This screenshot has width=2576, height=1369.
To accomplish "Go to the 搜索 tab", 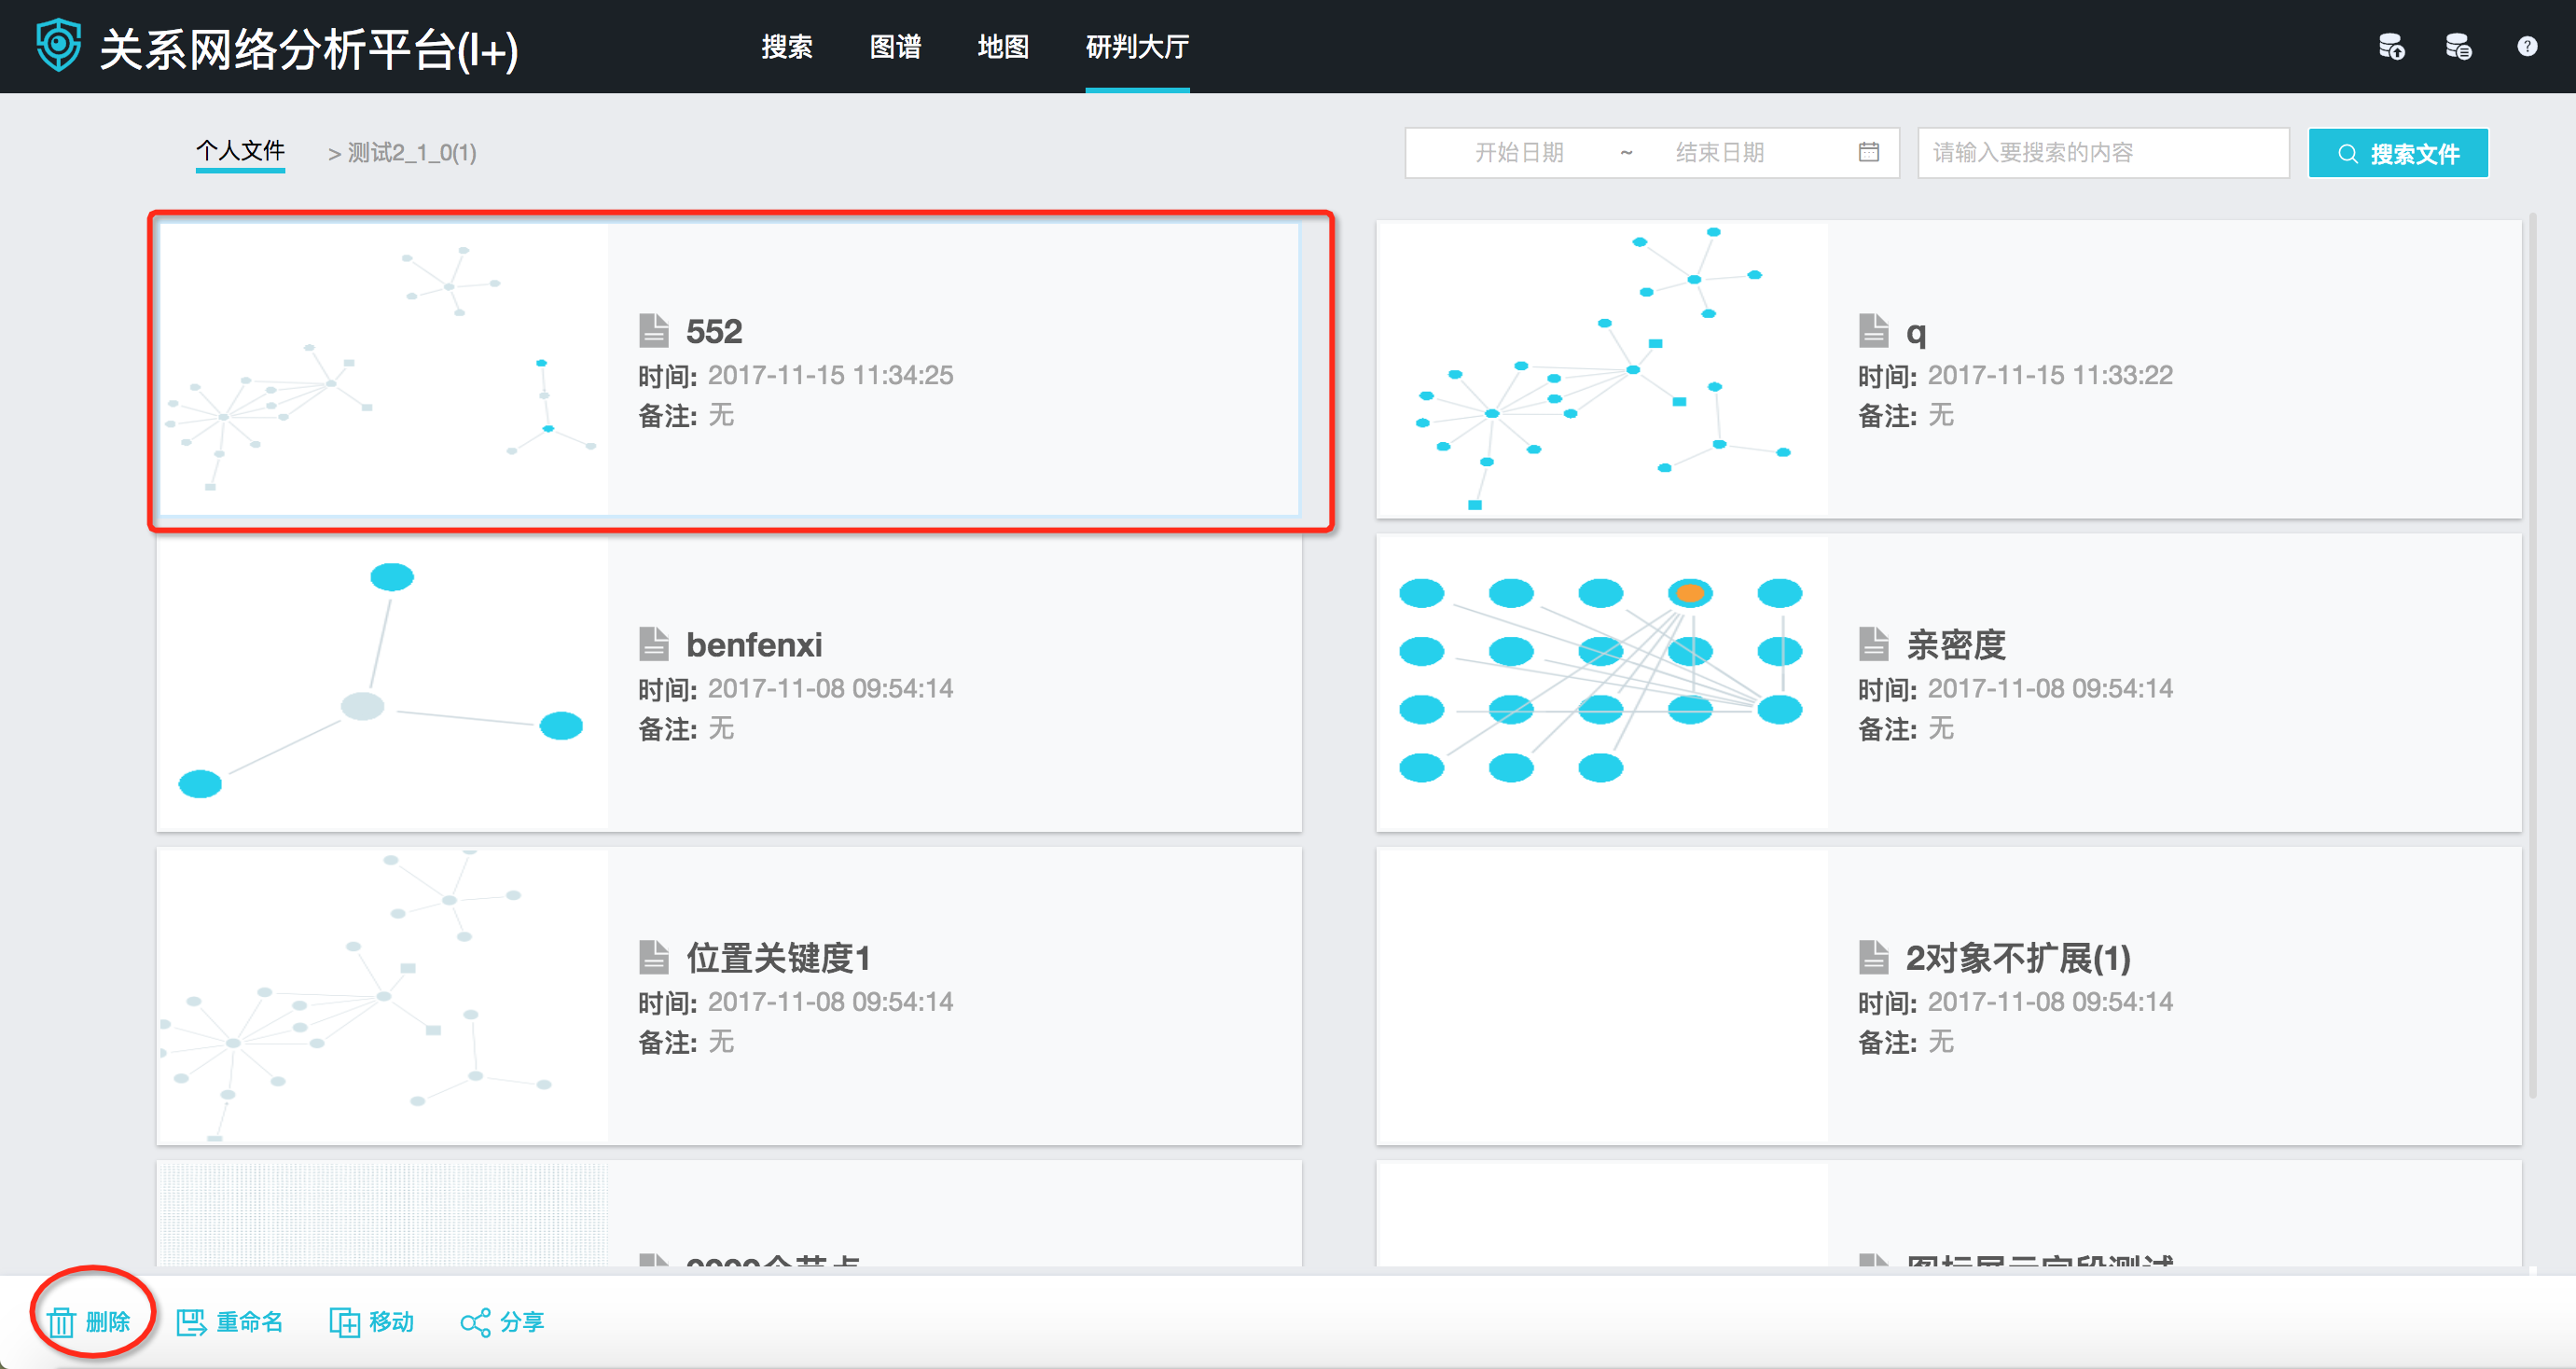I will point(787,46).
